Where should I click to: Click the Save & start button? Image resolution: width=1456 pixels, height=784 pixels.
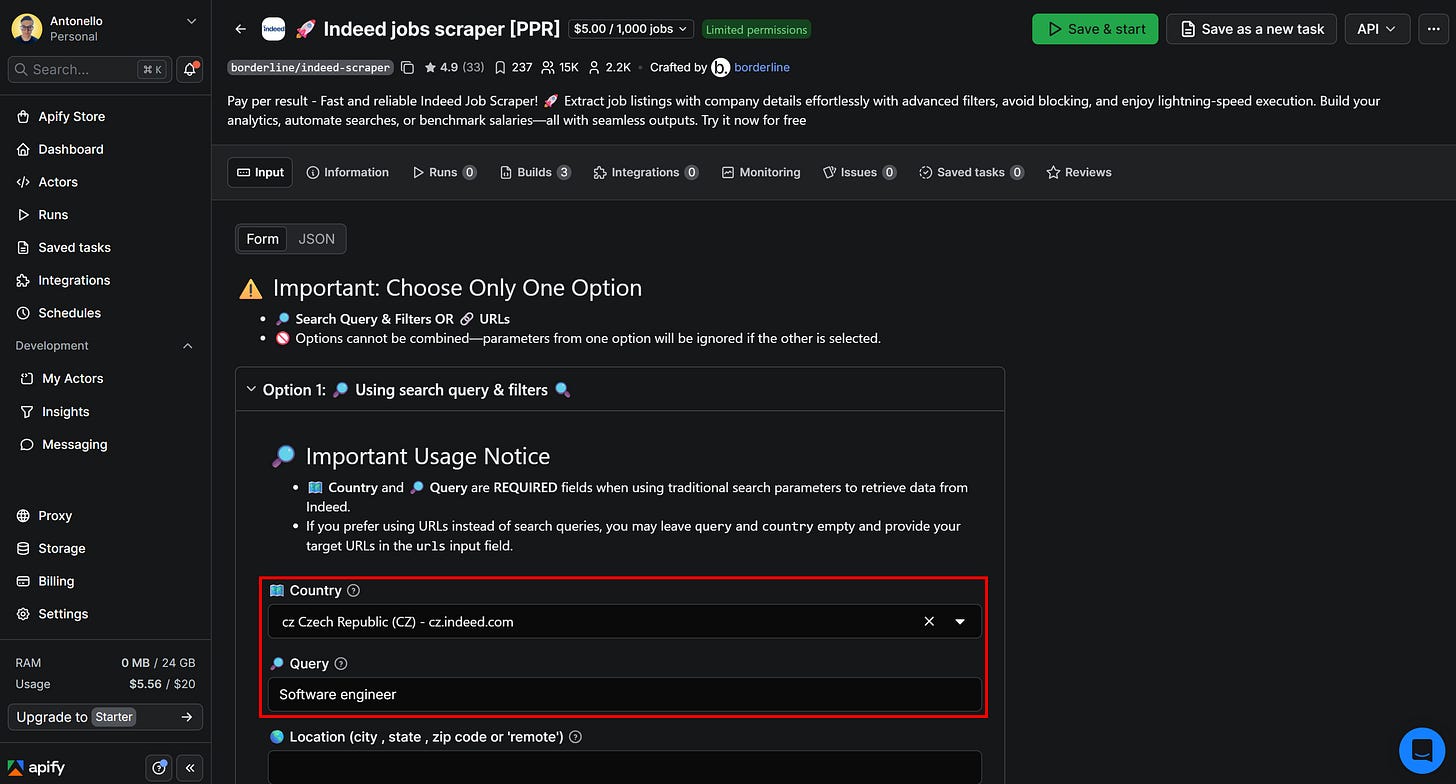[x=1095, y=29]
